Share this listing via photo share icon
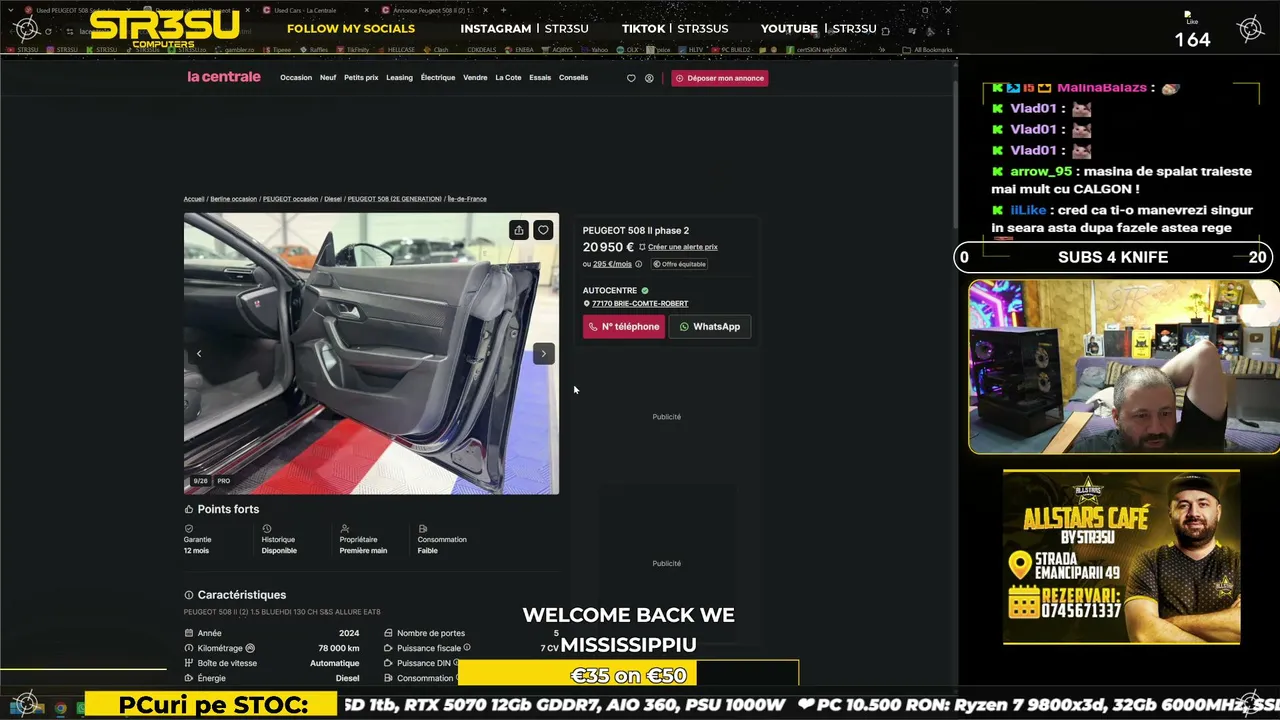The image size is (1280, 720). point(518,230)
